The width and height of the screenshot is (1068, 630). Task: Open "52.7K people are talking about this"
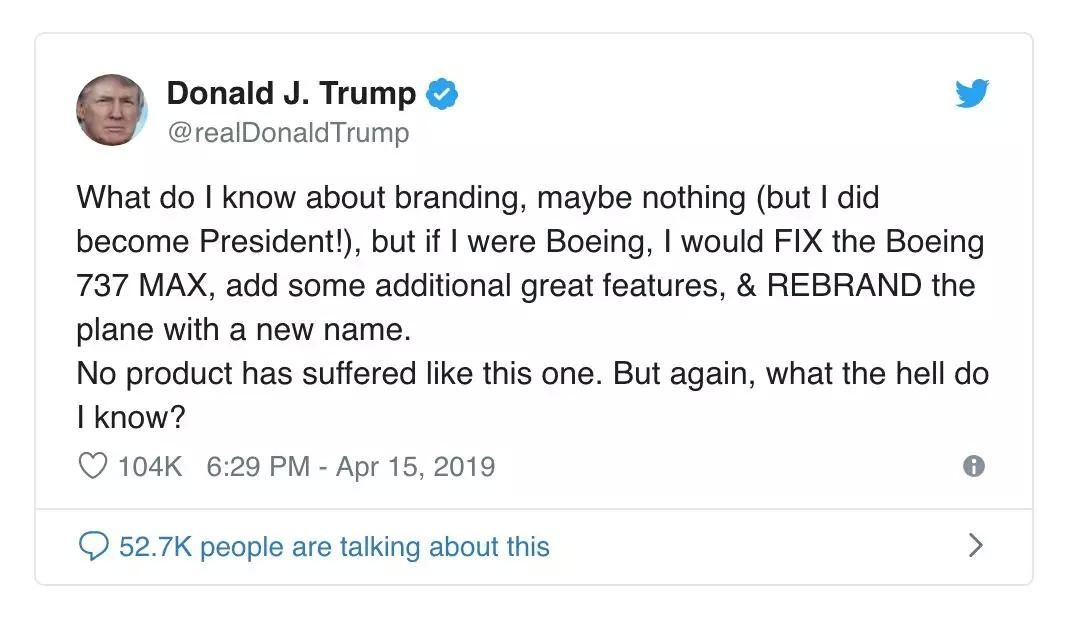point(334,546)
